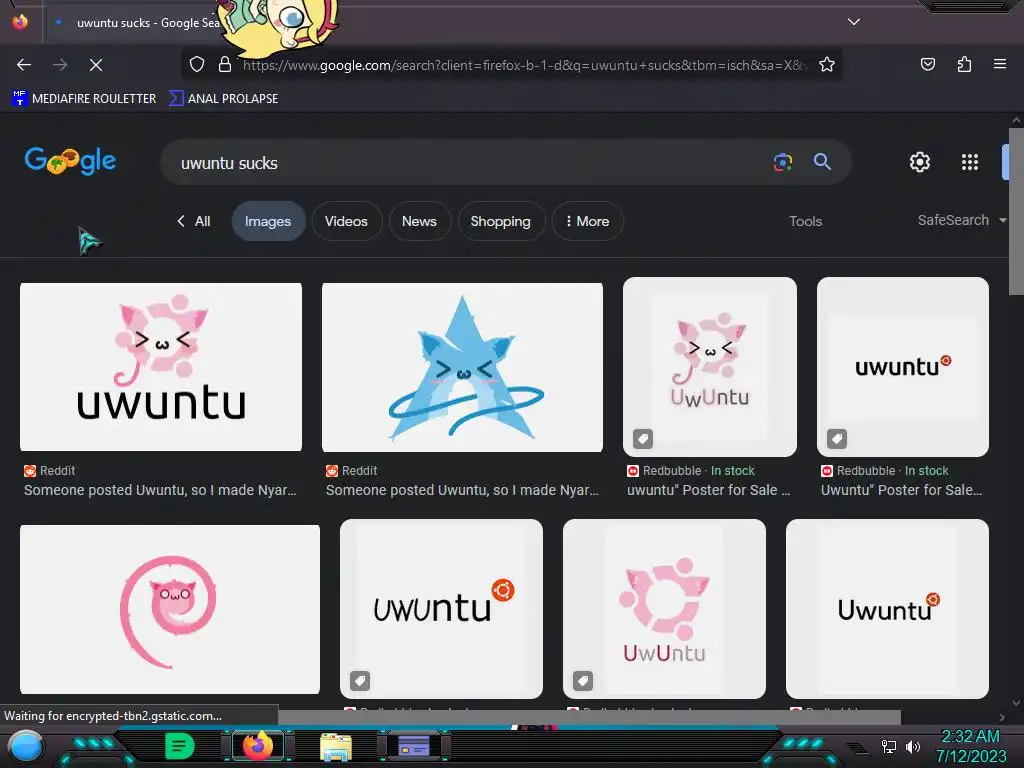The width and height of the screenshot is (1024, 768).
Task: Click product tag on black uwuntu poster
Action: 837,439
